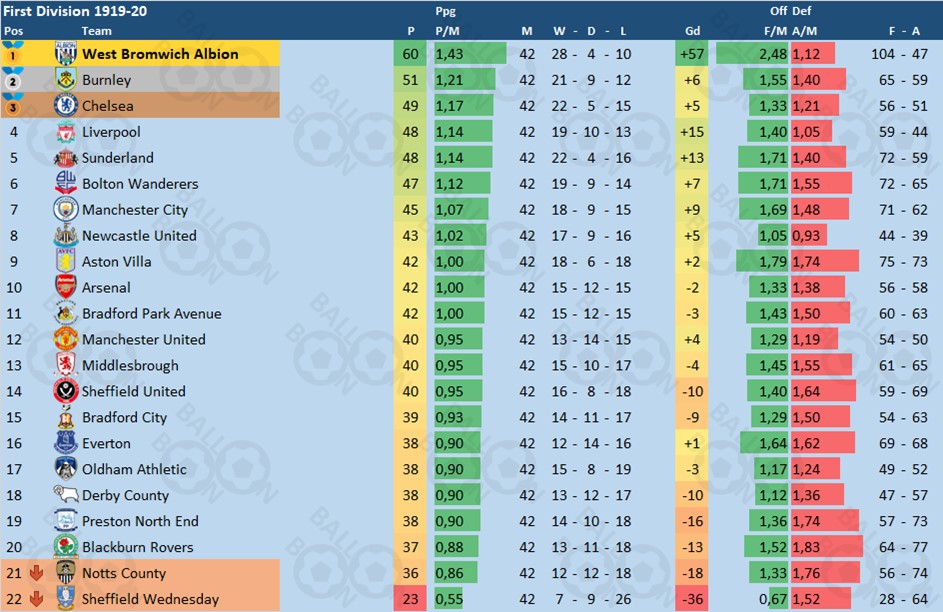Click the Aston Villa team name
The height and width of the screenshot is (612, 943).
click(117, 262)
